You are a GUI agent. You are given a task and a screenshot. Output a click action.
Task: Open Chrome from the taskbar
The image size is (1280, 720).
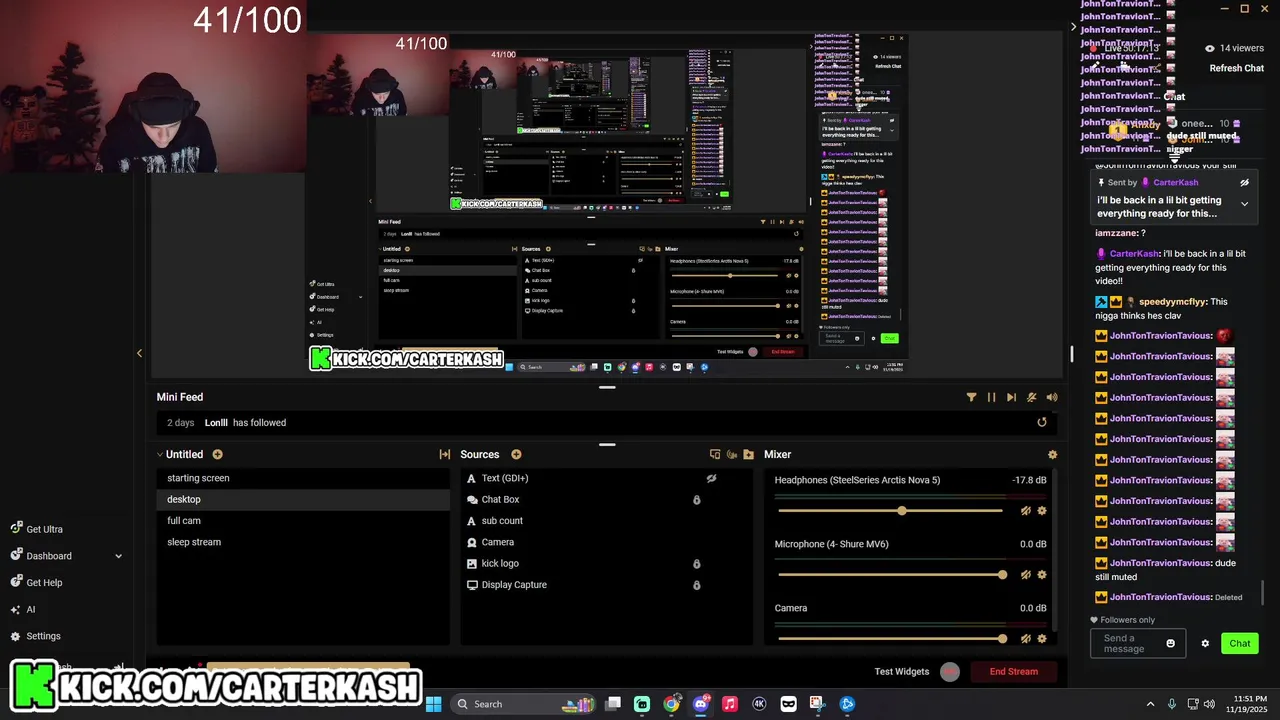(671, 704)
